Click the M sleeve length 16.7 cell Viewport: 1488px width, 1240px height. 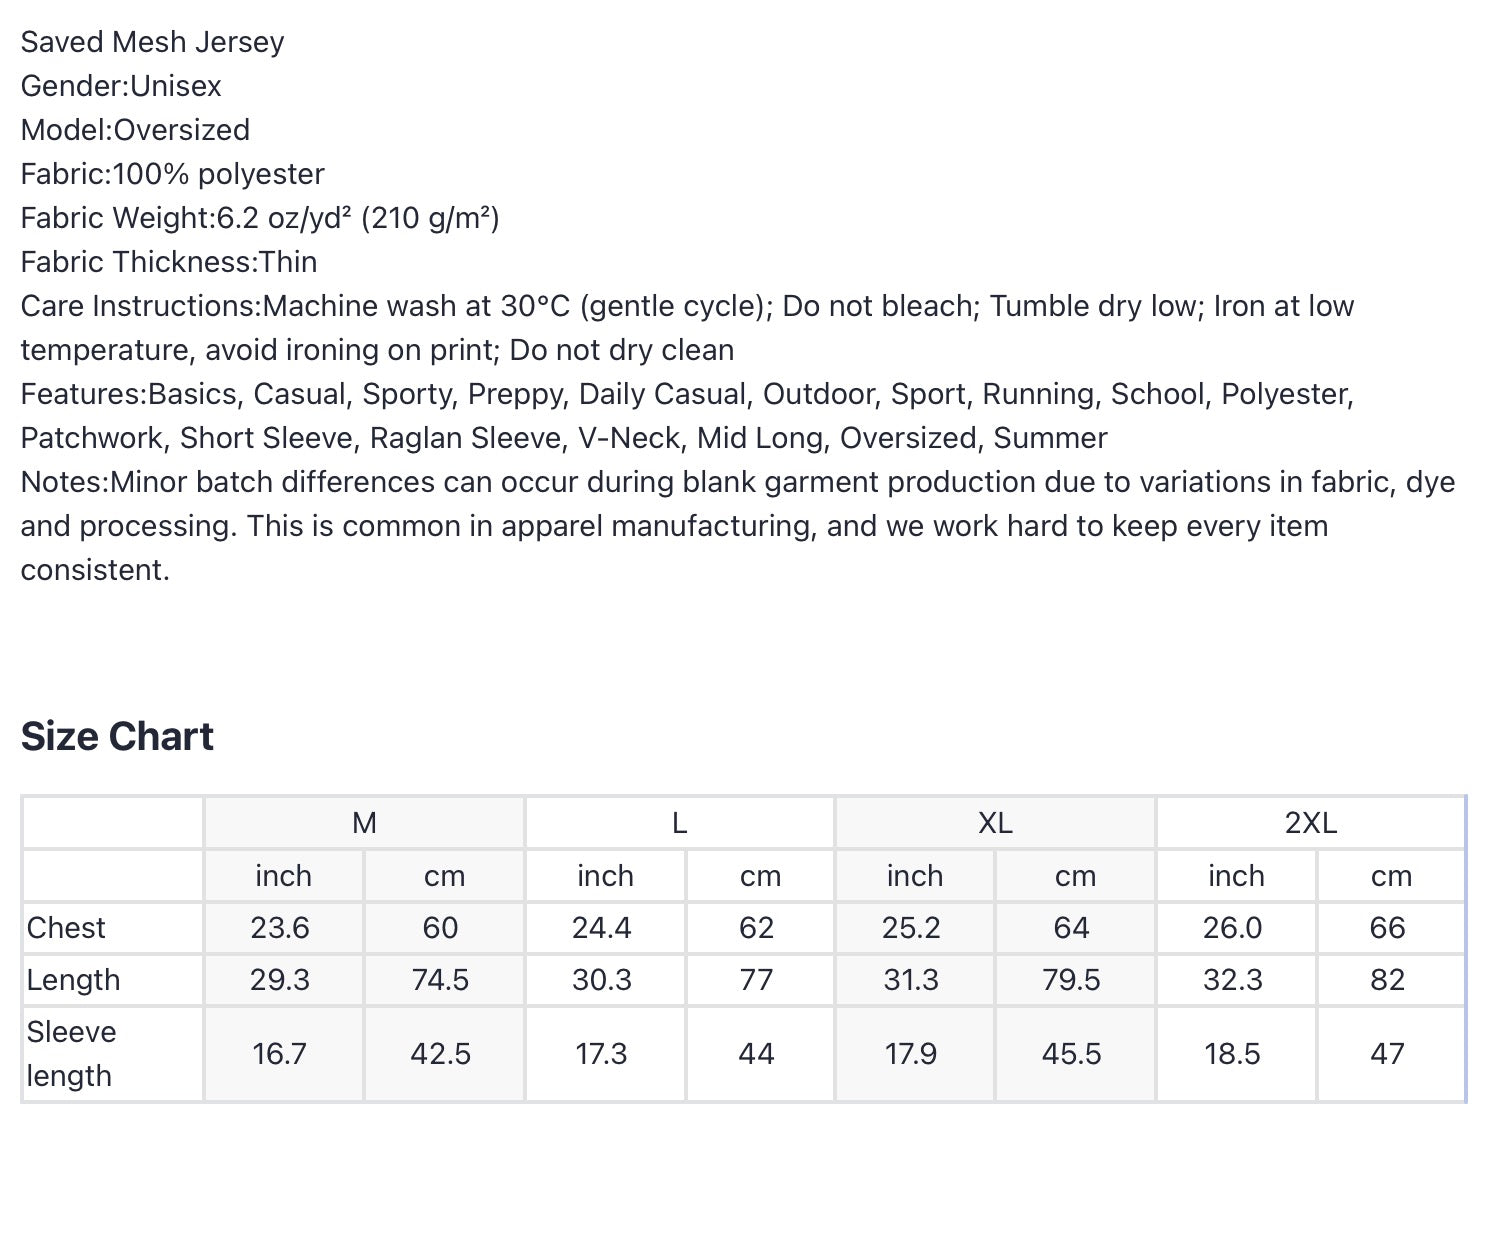(280, 1054)
